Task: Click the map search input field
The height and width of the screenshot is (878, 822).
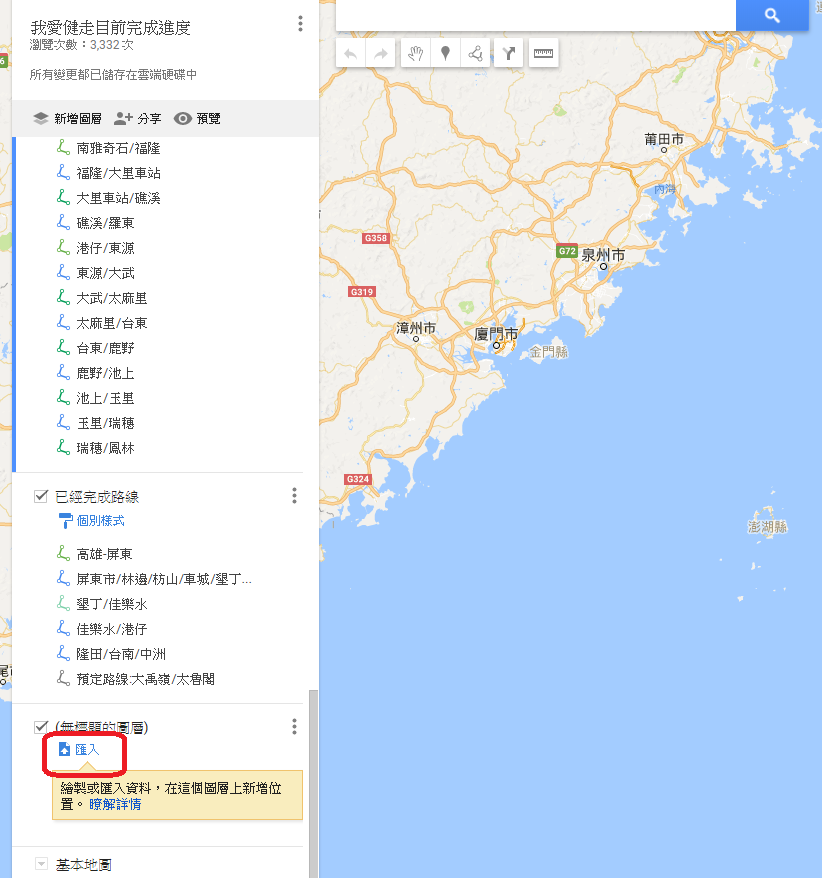Action: click(535, 15)
